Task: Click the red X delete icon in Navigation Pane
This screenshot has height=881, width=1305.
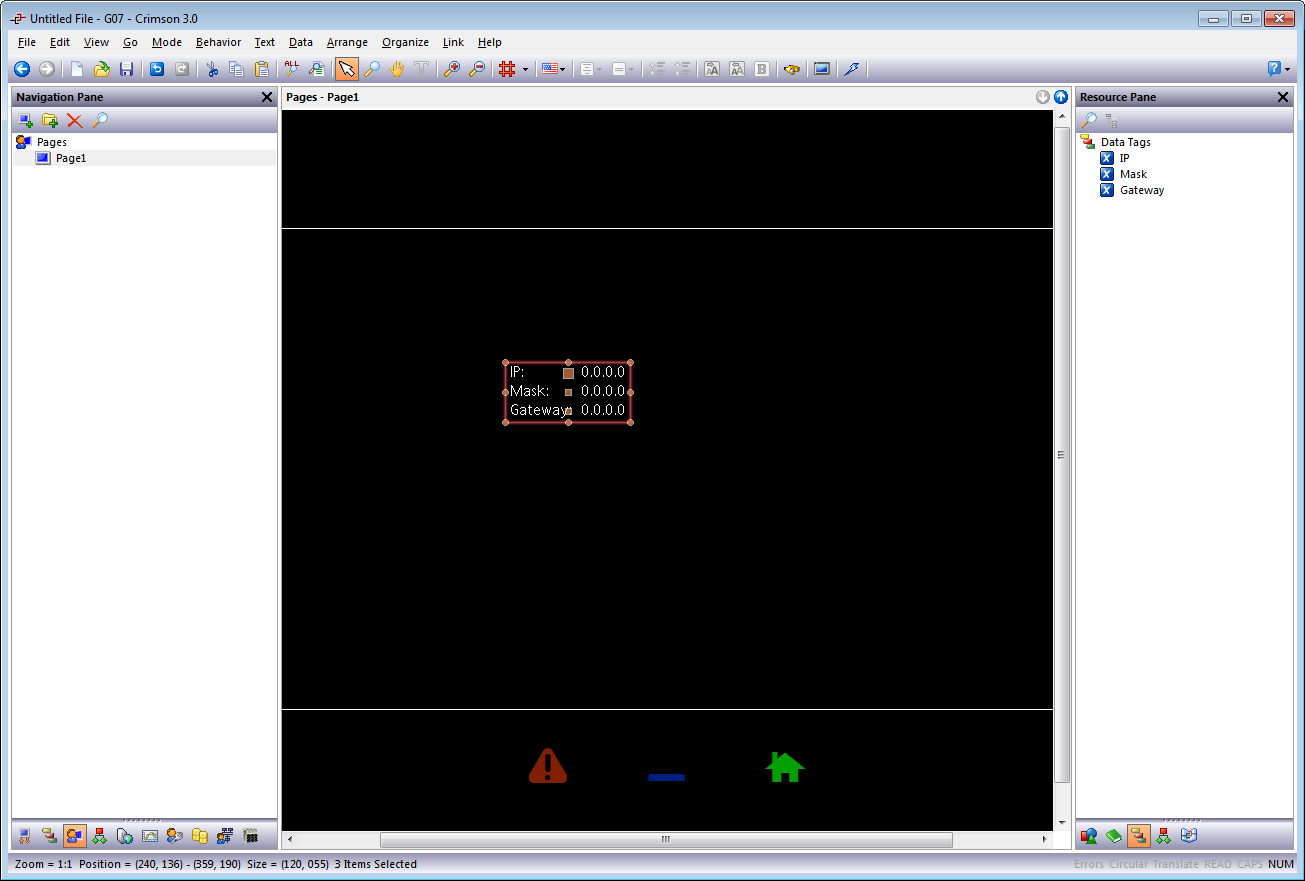Action: (75, 121)
